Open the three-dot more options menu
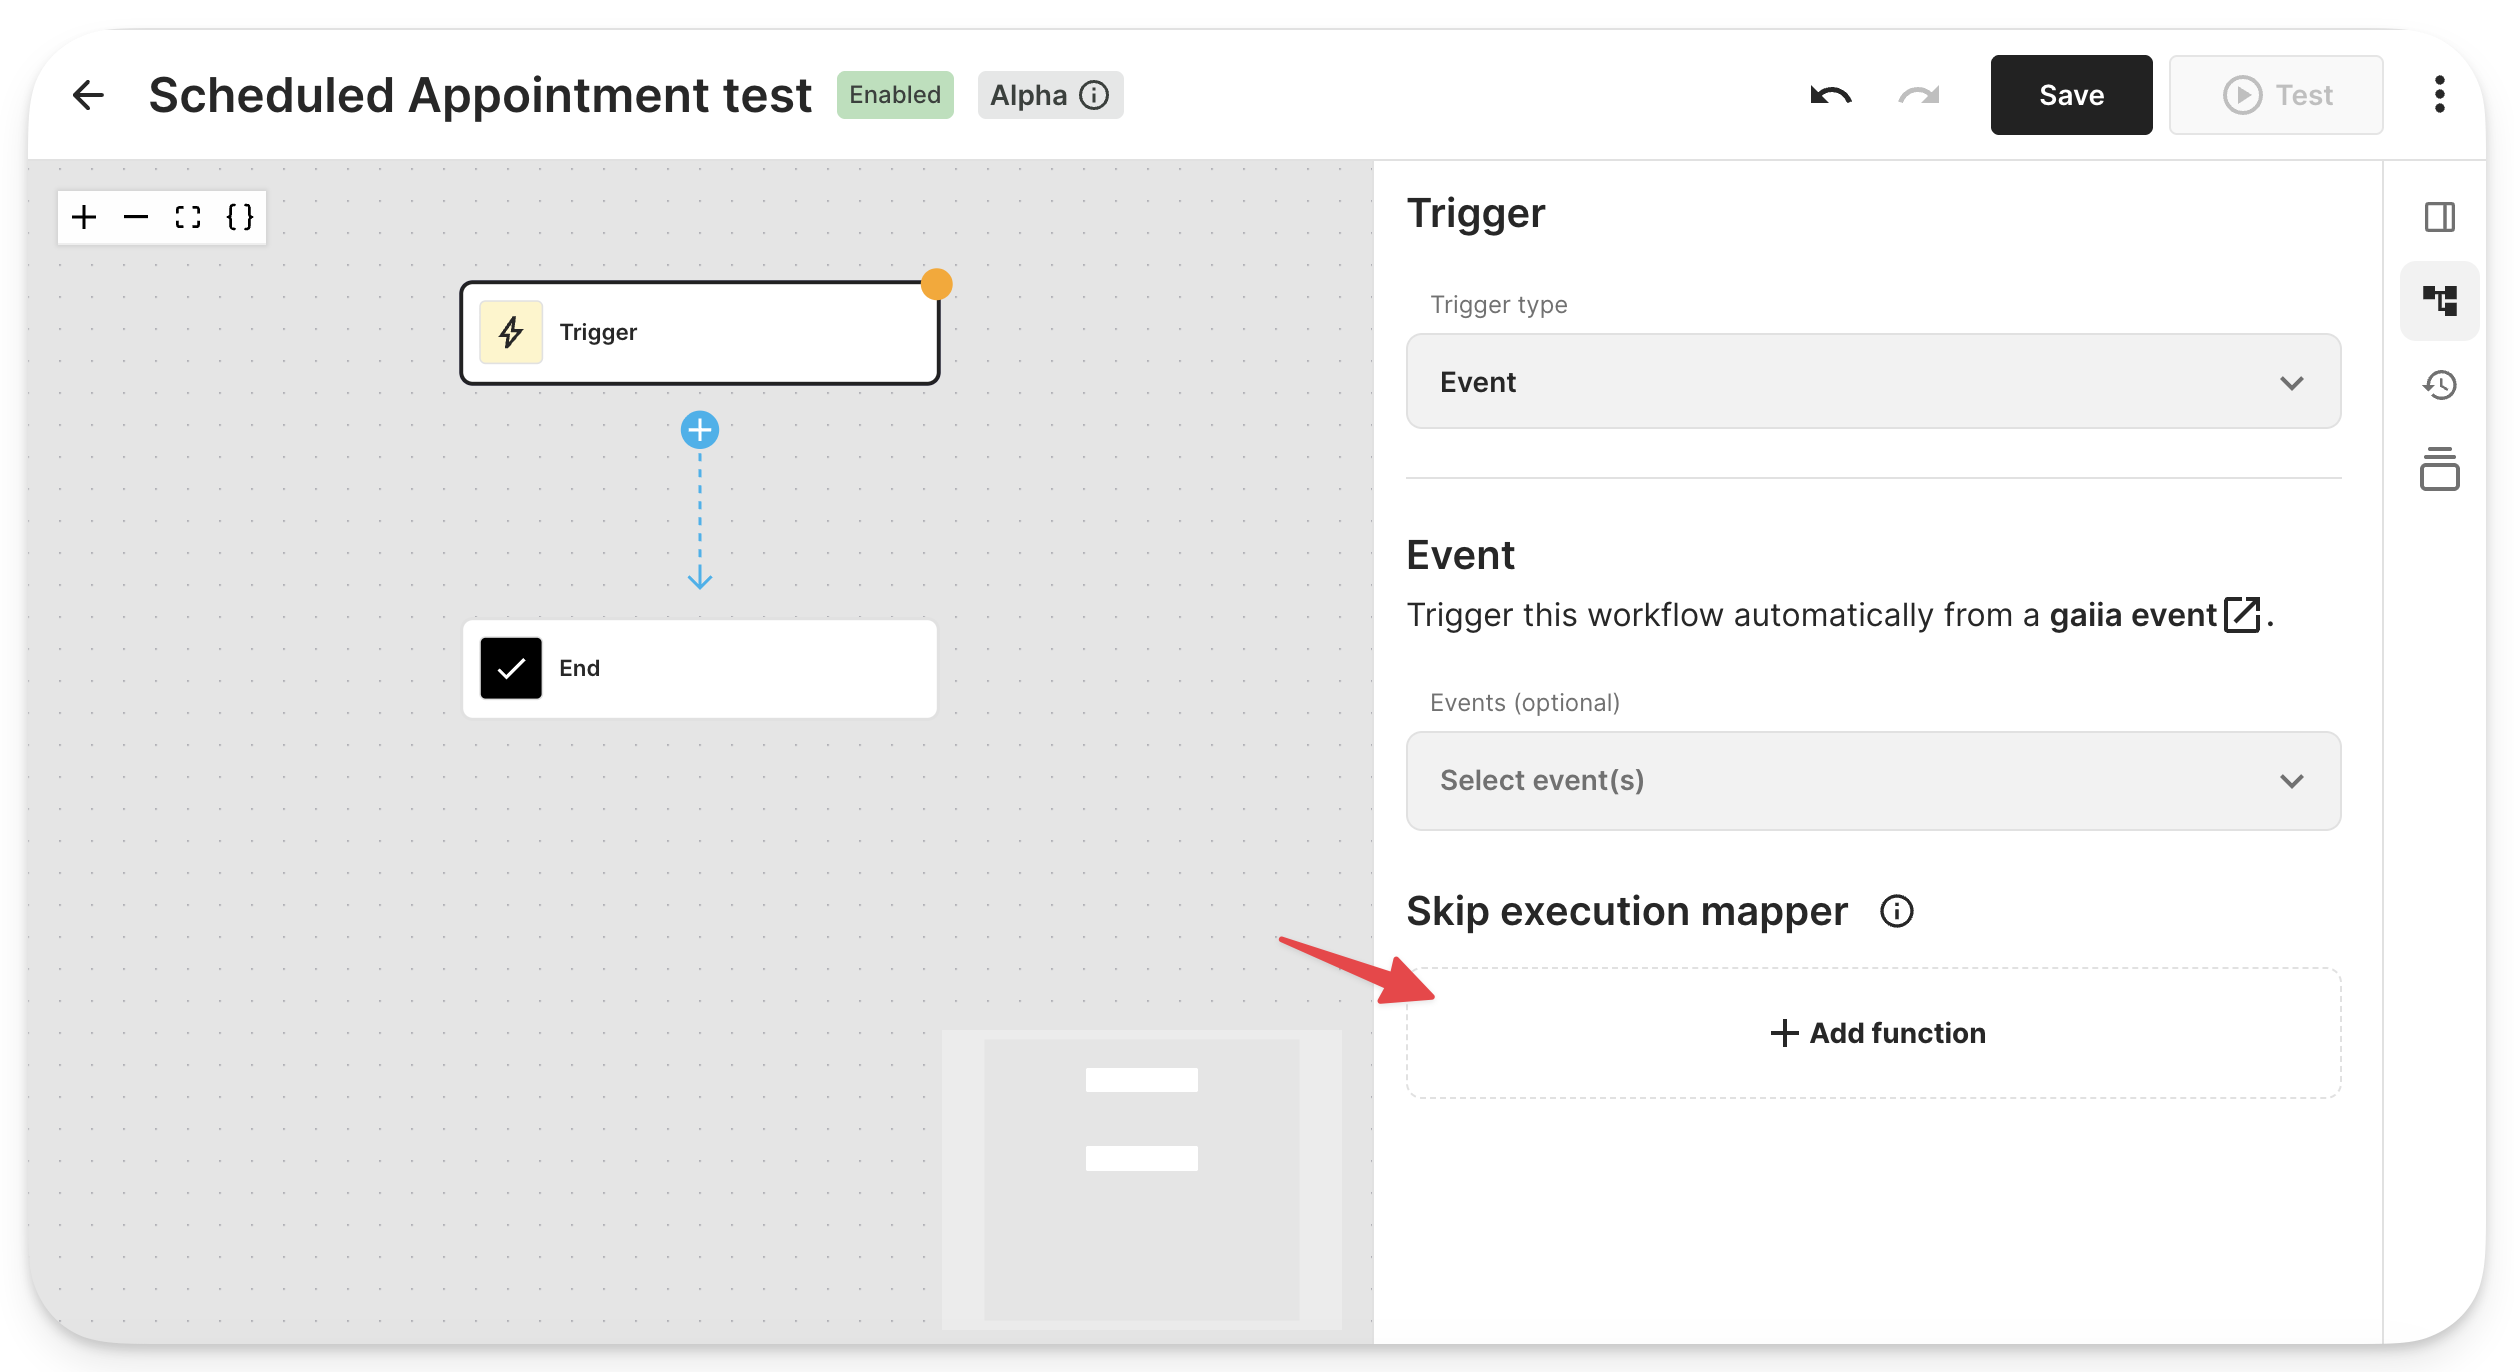The height and width of the screenshot is (1372, 2514). (x=2440, y=95)
